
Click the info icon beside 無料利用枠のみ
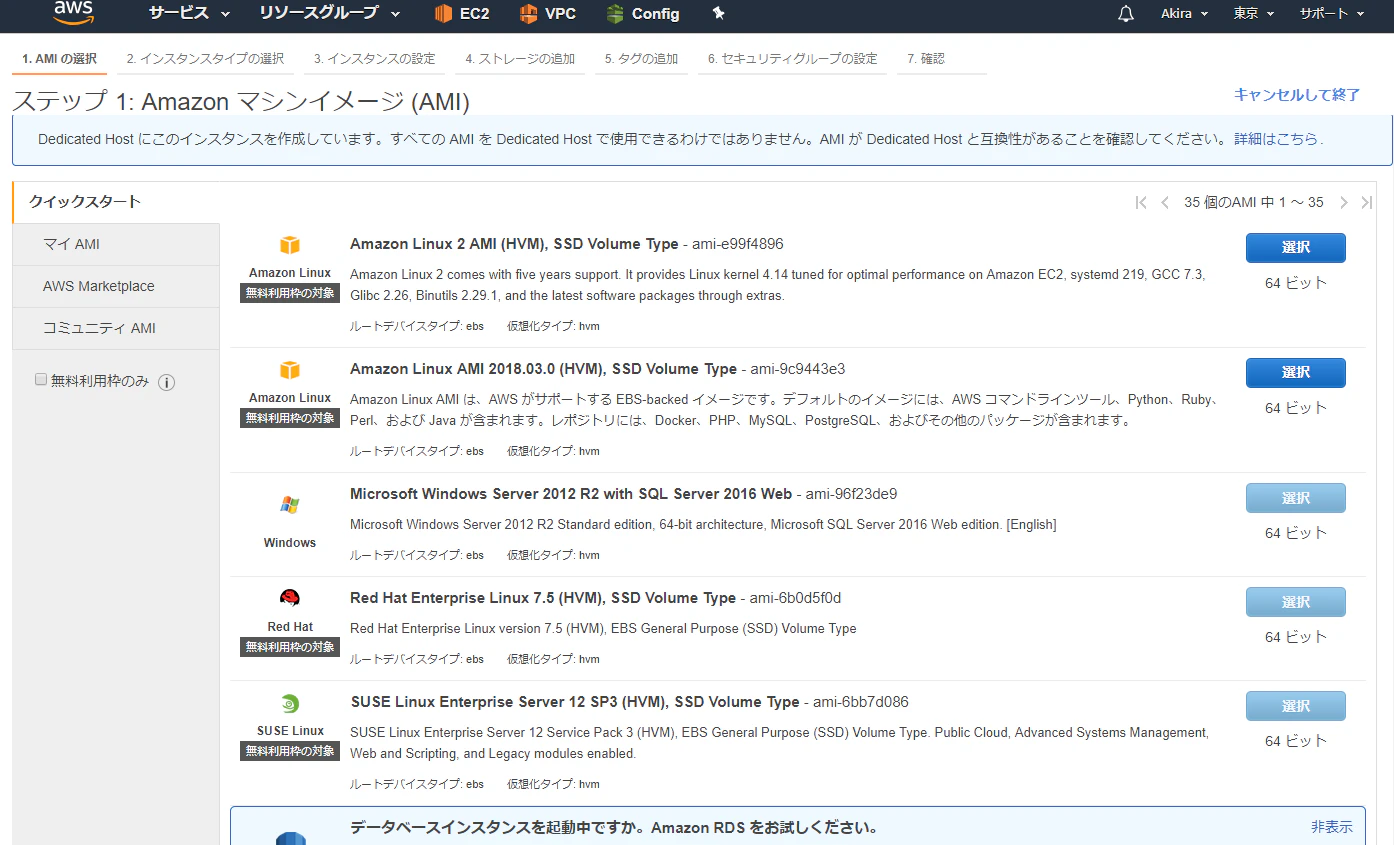tap(167, 382)
